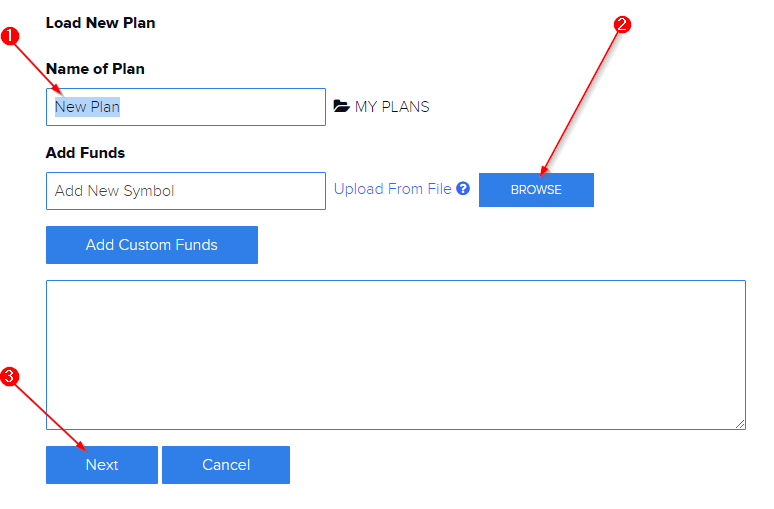Click the Load New Plan heading
Viewport: 774px width, 509px height.
point(100,22)
